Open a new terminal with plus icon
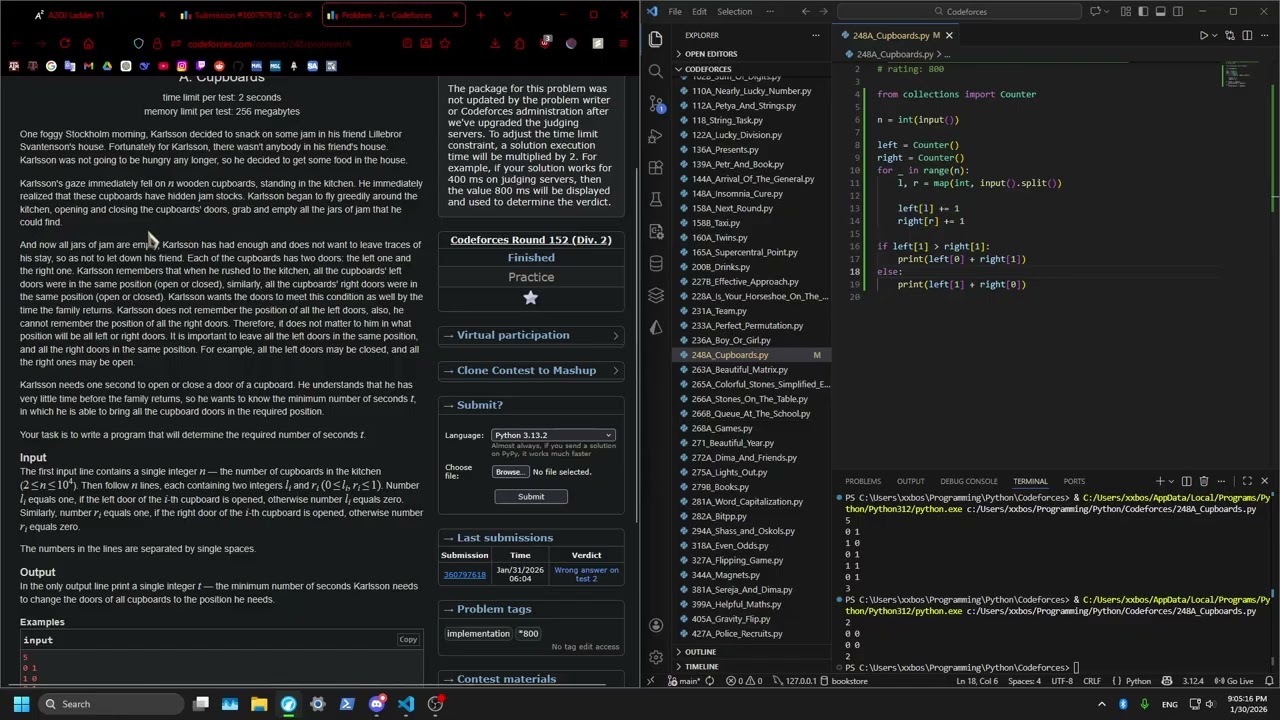 [1160, 481]
